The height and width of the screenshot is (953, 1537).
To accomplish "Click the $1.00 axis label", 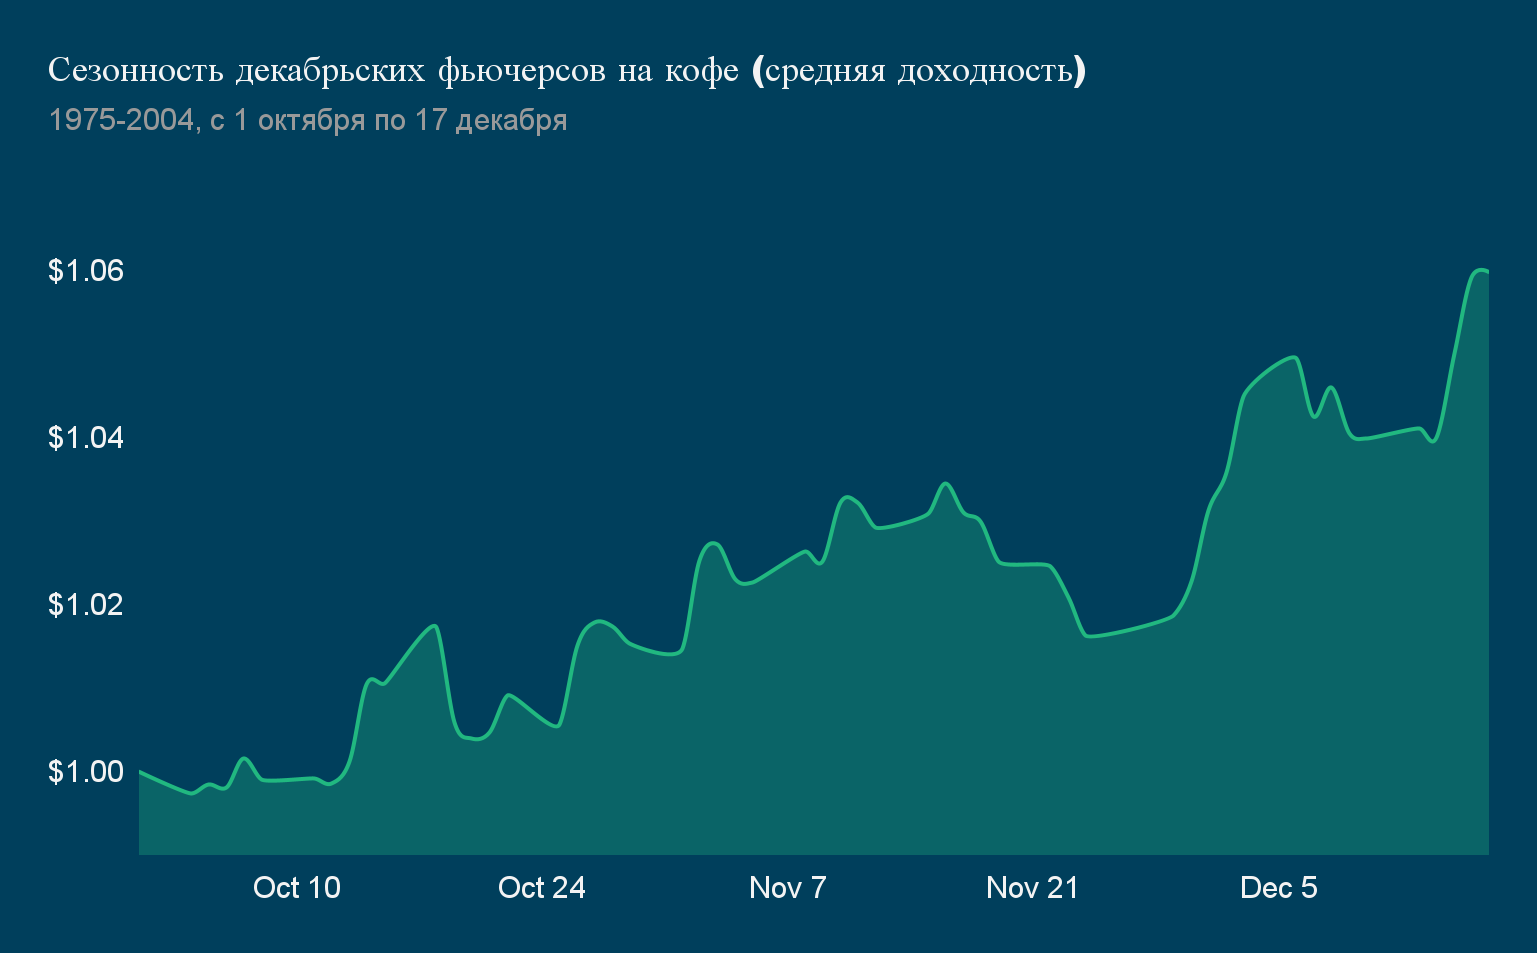I will (x=86, y=771).
